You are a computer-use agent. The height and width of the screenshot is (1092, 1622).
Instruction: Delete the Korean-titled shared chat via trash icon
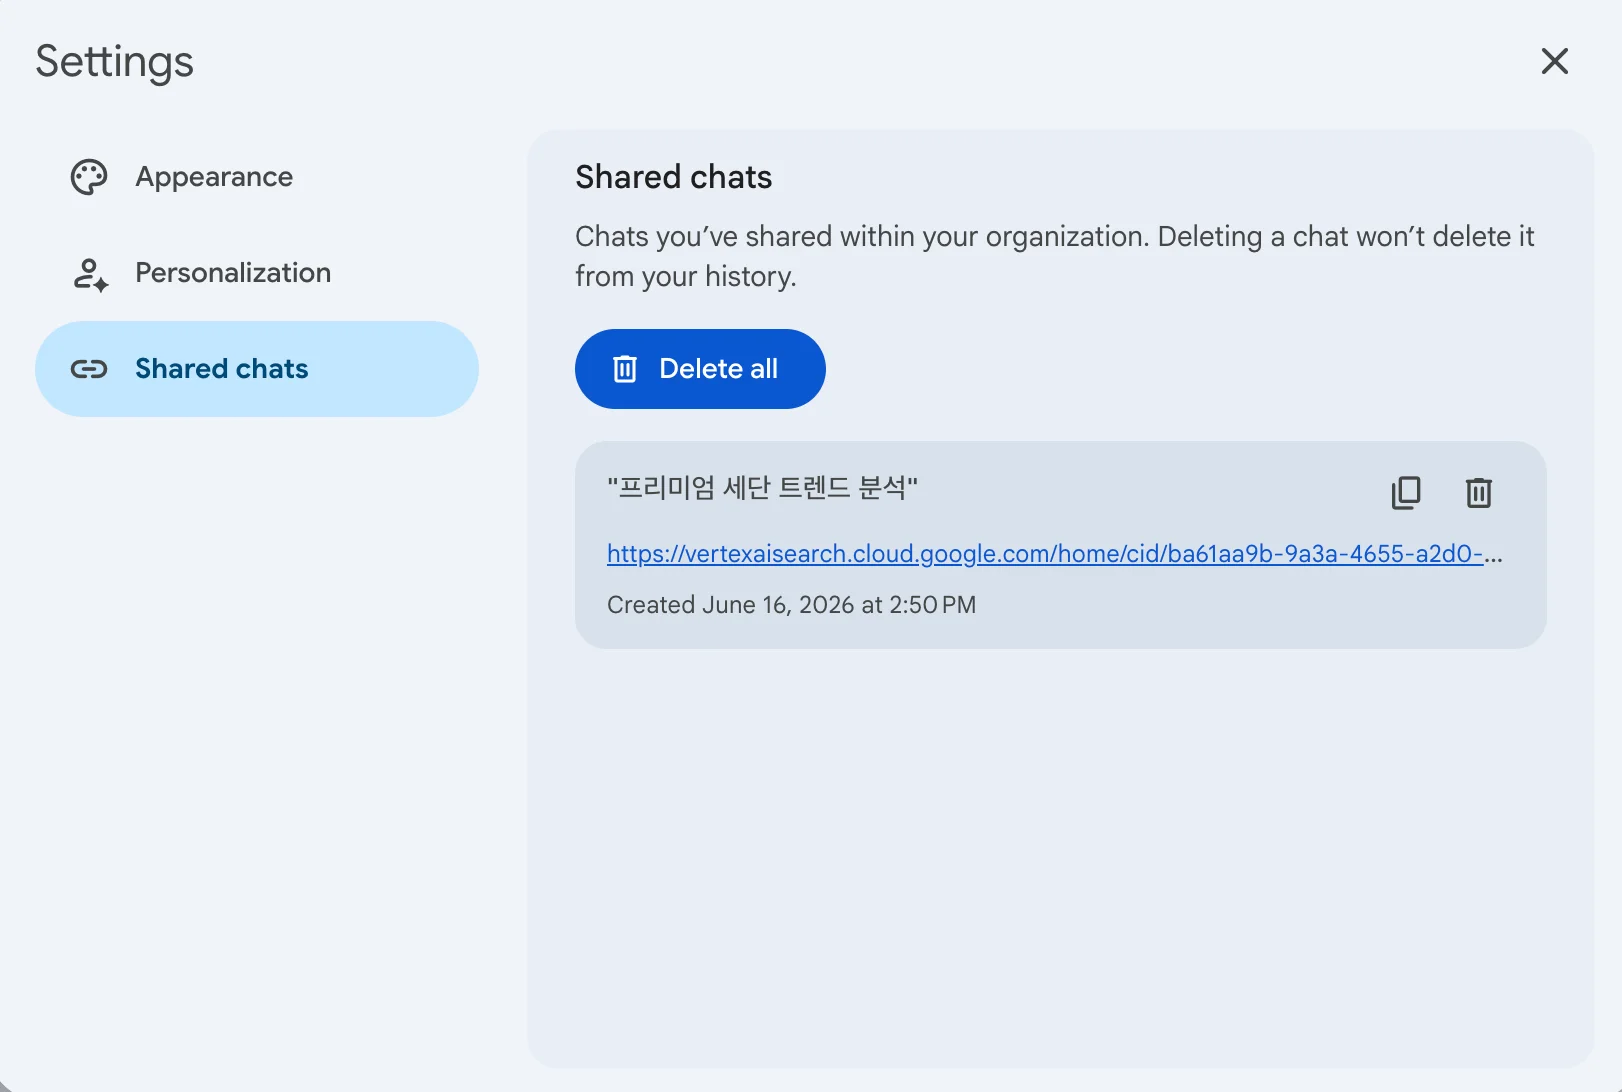point(1479,492)
